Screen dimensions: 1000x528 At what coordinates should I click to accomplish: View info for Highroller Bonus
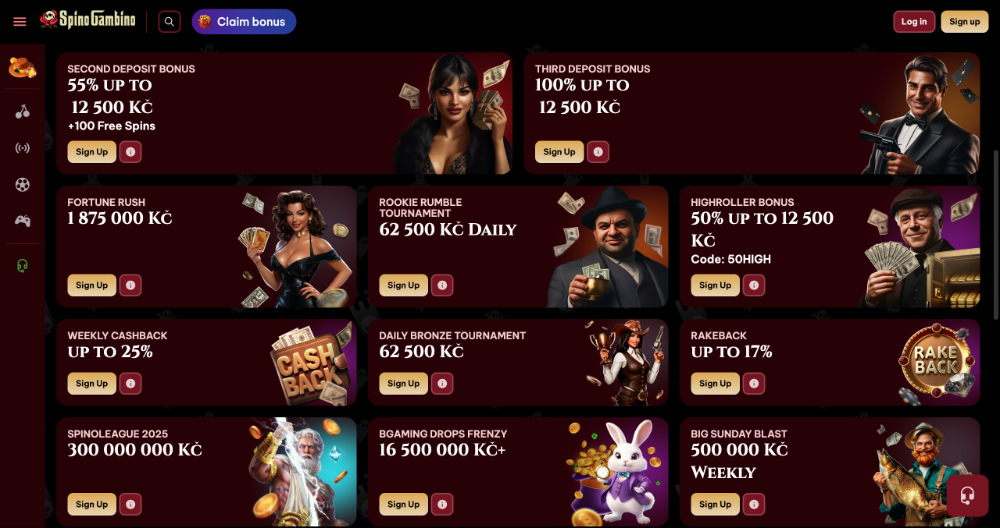[x=754, y=285]
